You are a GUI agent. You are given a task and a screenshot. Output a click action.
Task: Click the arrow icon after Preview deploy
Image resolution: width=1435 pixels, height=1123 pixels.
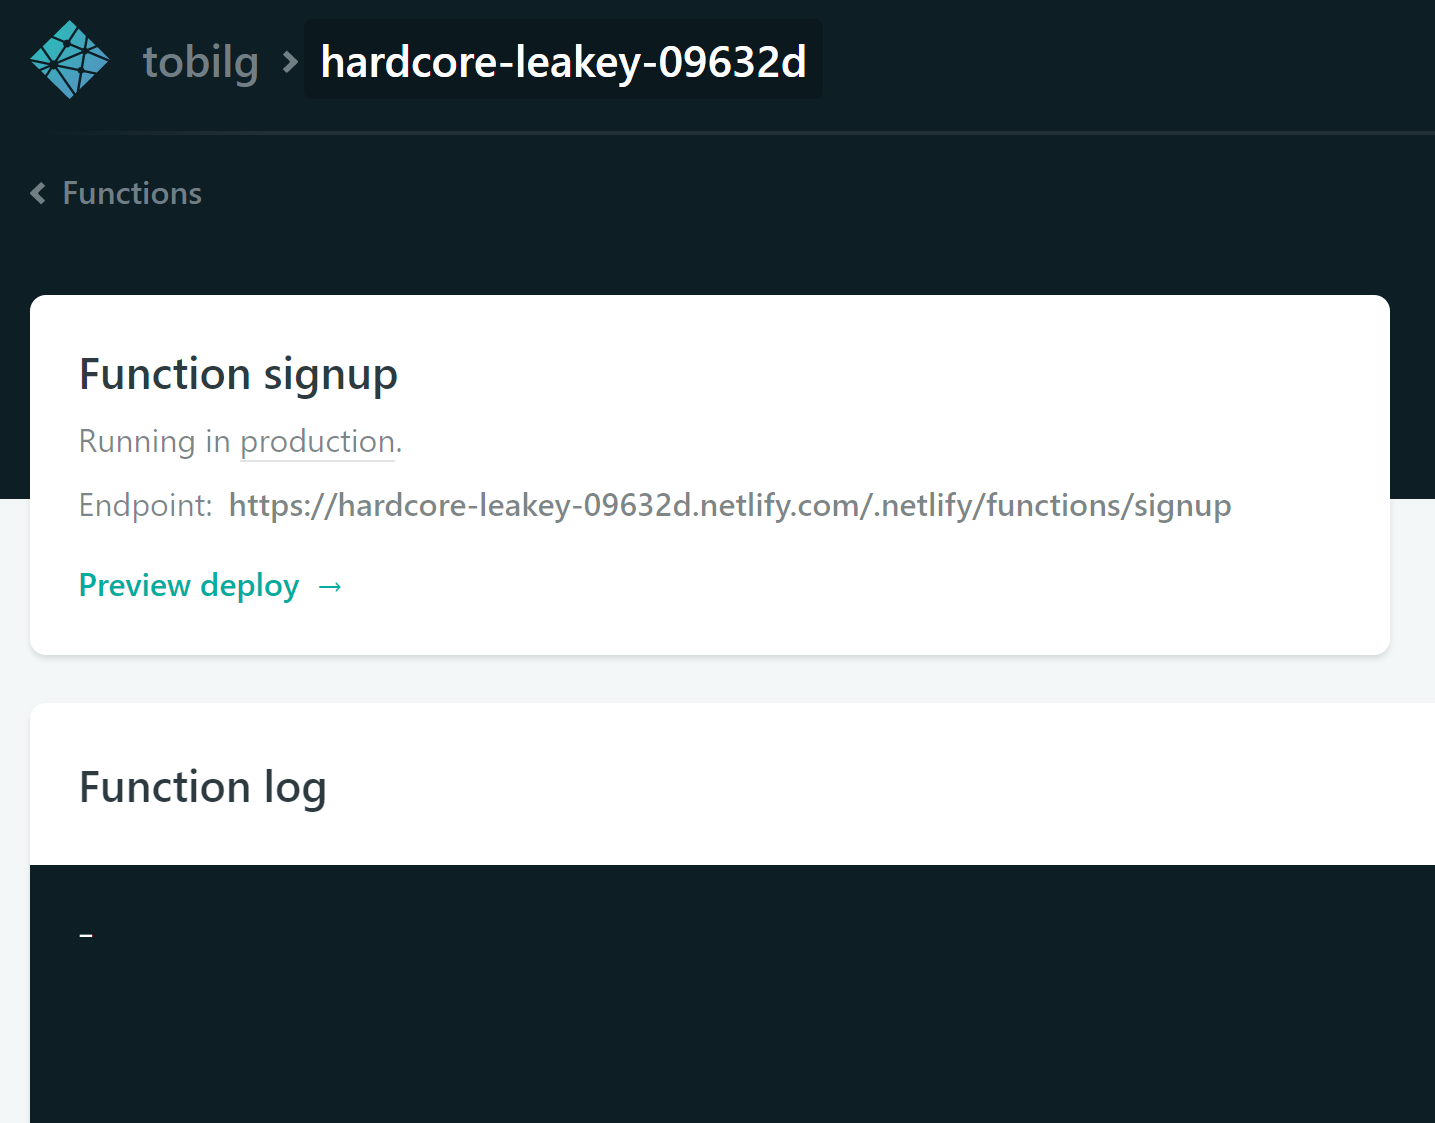(330, 587)
